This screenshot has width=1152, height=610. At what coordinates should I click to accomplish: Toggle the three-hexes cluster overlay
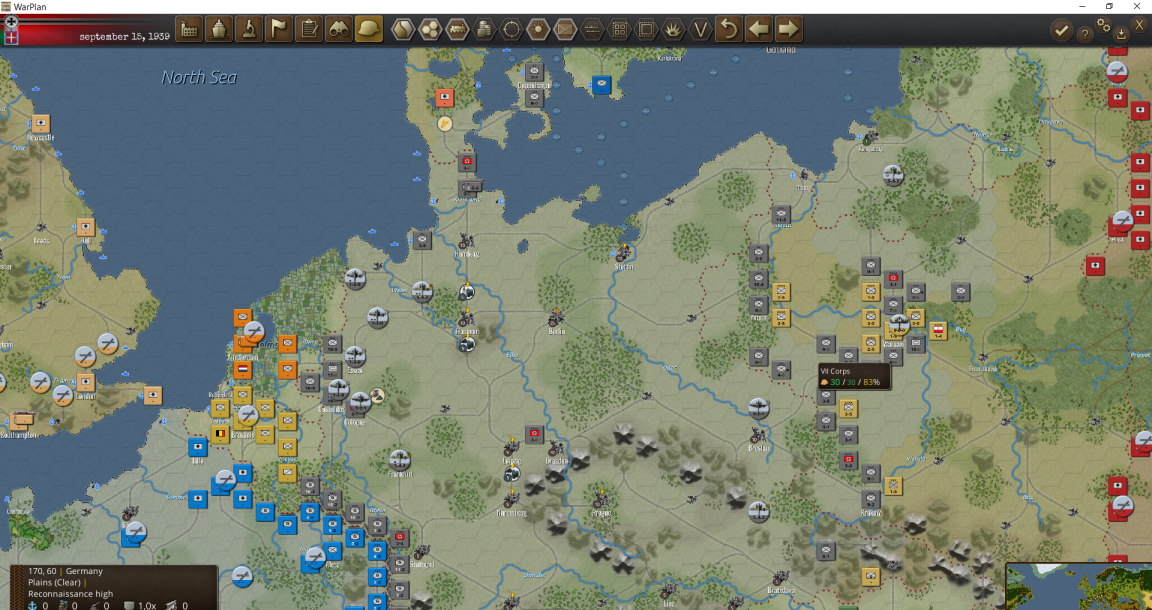tap(430, 30)
